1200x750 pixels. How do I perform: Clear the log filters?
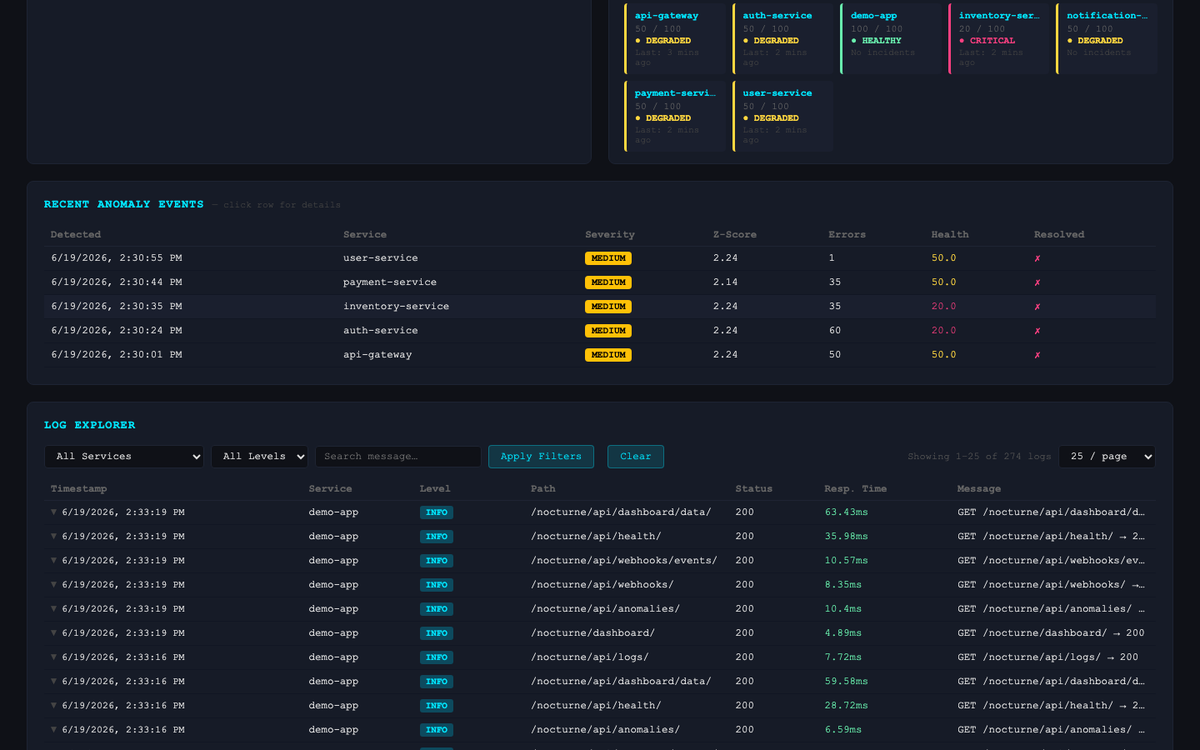(635, 456)
